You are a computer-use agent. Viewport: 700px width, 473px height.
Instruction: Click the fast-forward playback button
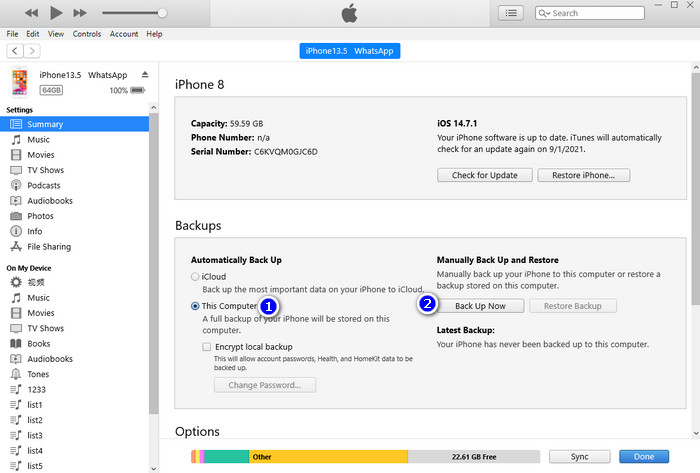[80, 13]
